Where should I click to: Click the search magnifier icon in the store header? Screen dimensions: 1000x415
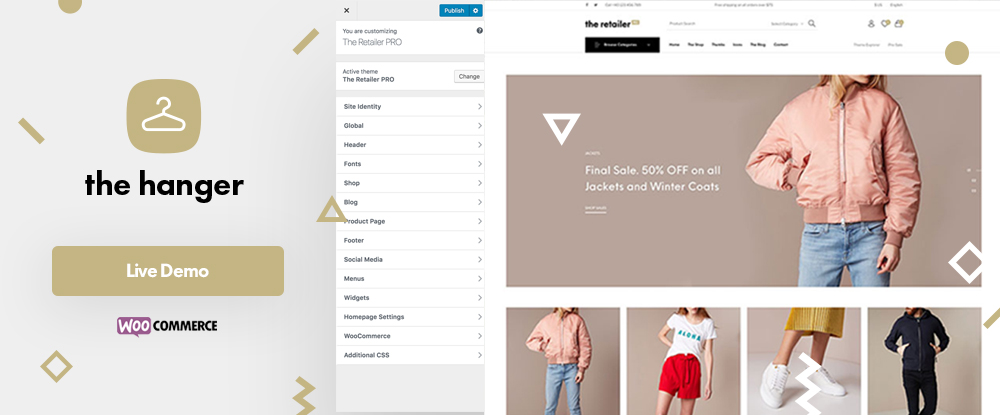point(812,24)
